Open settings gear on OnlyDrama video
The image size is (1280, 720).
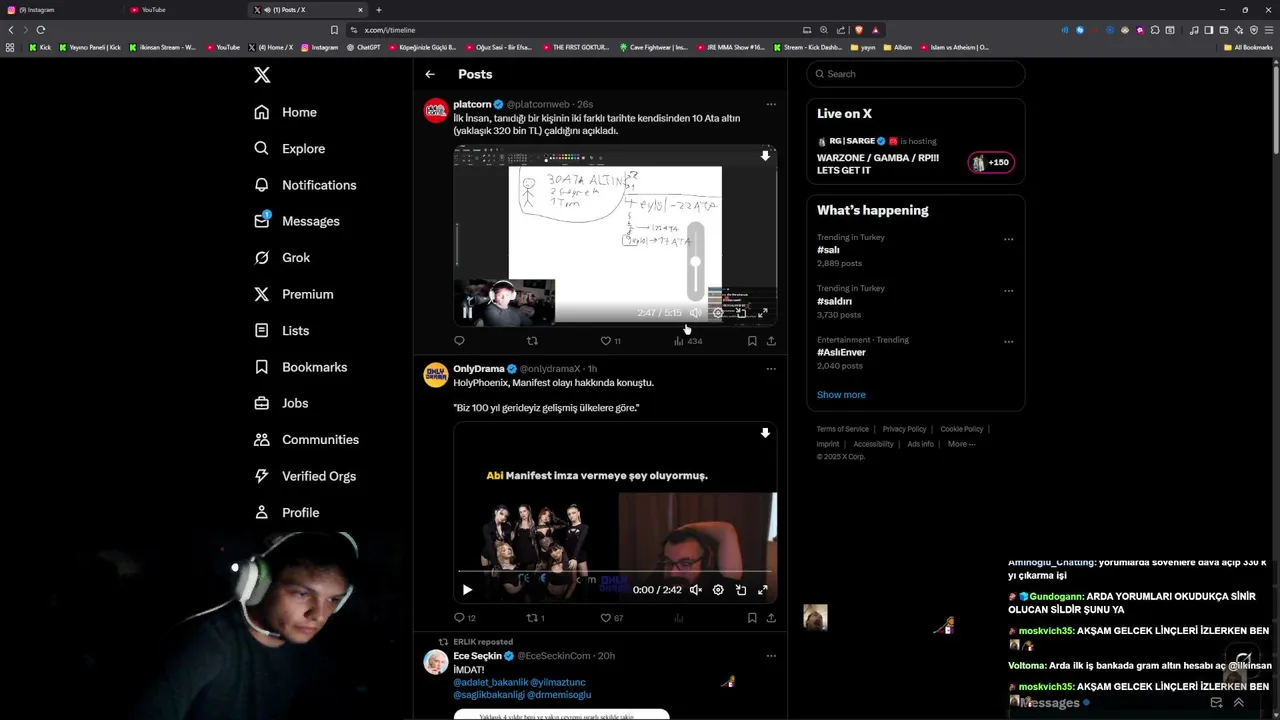click(718, 590)
